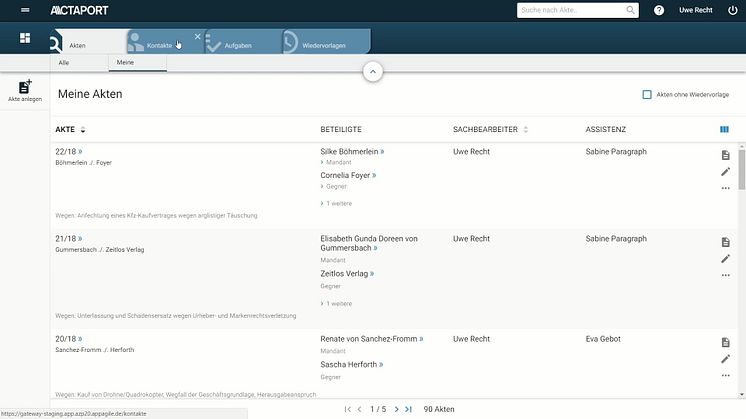Open the hamburger menu icon
Viewport: 746px width, 419px height.
coord(25,10)
